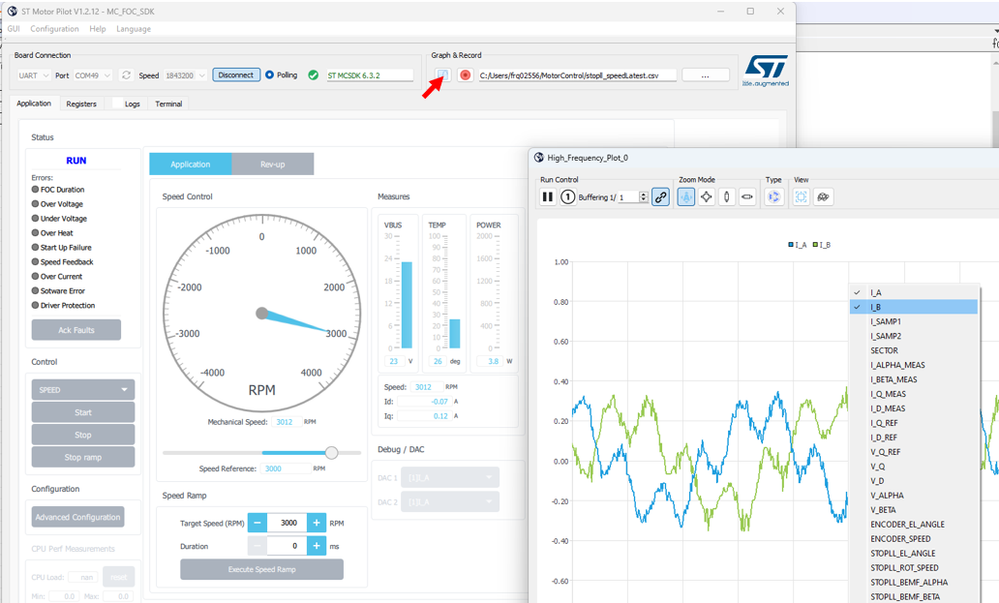Click Execute Speed Ramp button

click(262, 569)
